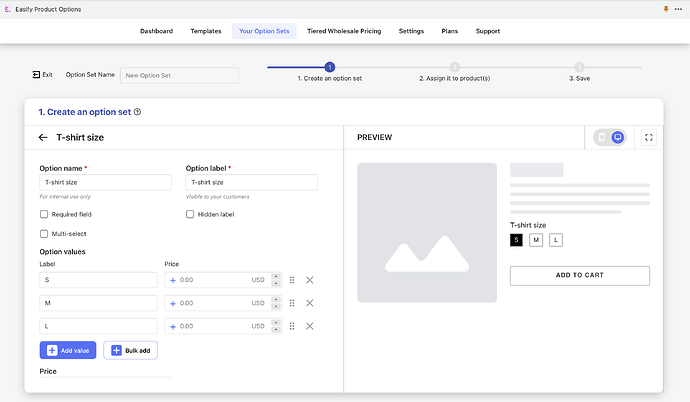
Task: Click the Bulk add button
Action: pos(130,350)
